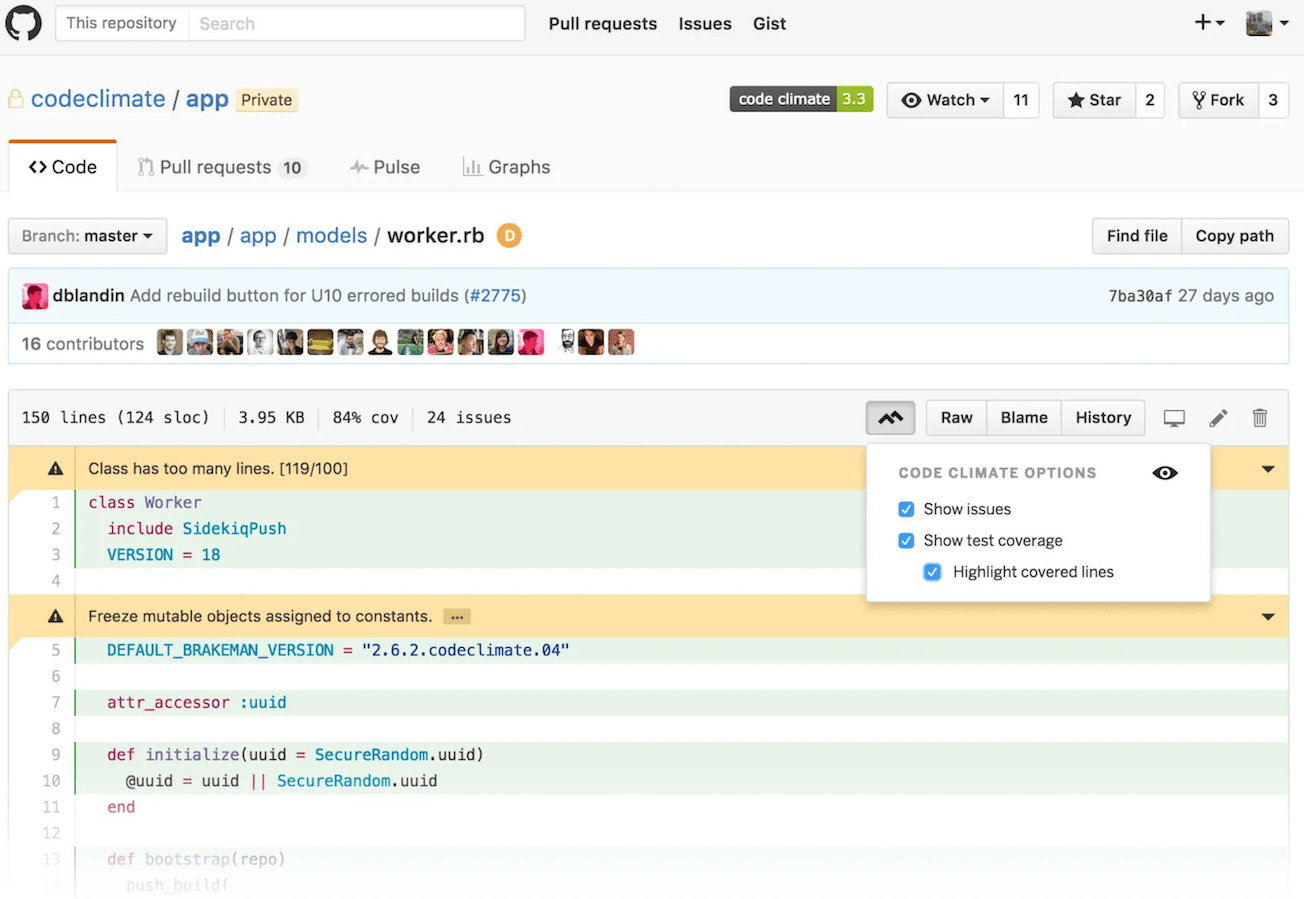Toggle Highlight covered lines

932,572
